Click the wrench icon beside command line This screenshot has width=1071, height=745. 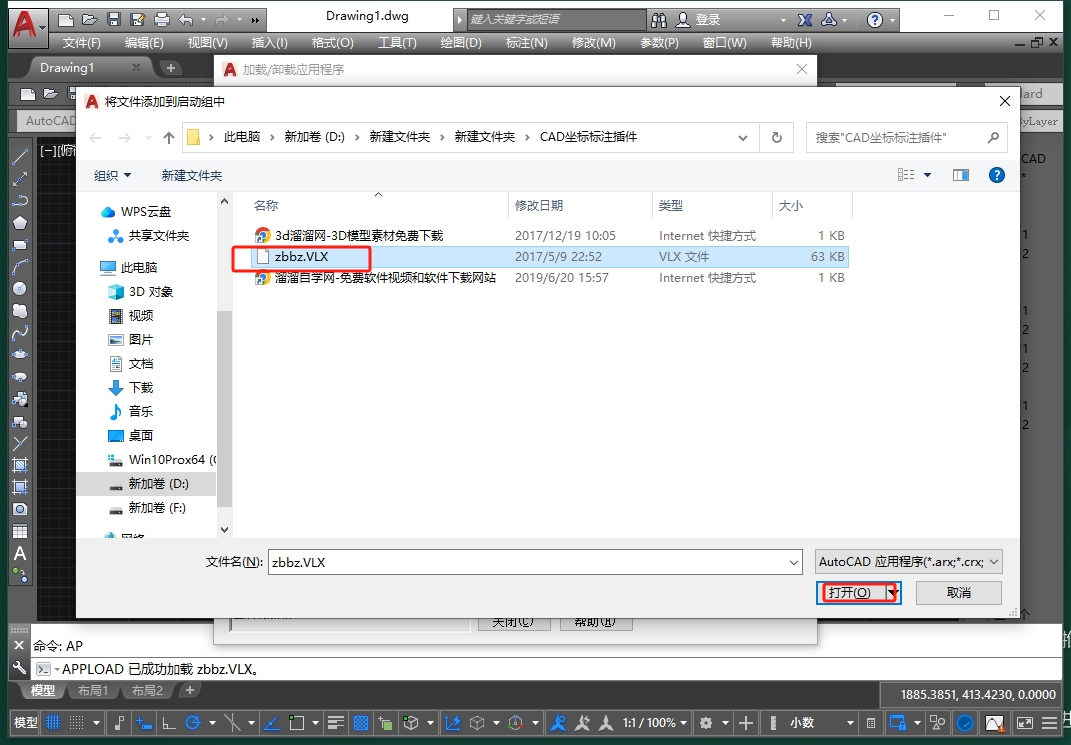pyautogui.click(x=19, y=668)
